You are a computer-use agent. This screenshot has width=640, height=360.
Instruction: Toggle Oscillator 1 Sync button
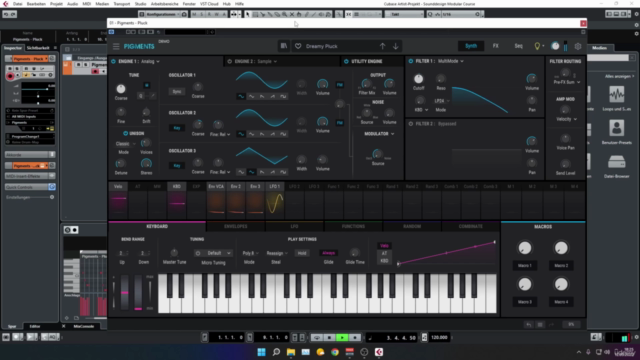[x=177, y=91]
